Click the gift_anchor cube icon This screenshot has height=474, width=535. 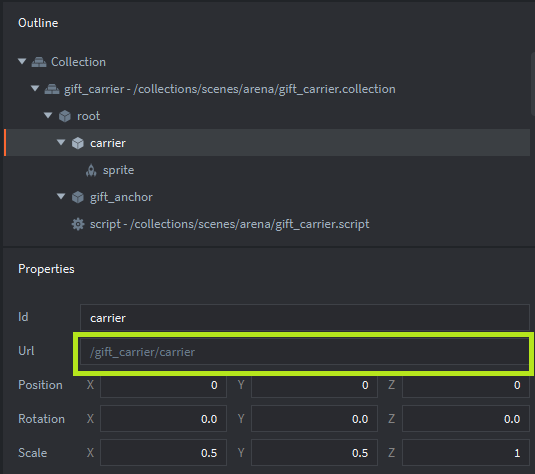(x=77, y=197)
